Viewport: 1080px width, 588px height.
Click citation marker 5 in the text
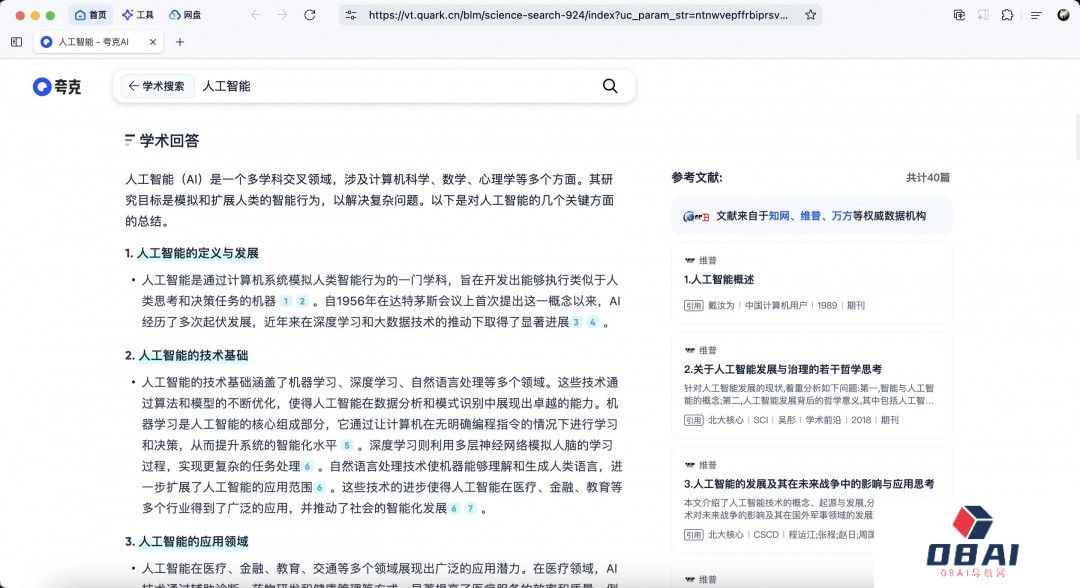click(347, 445)
